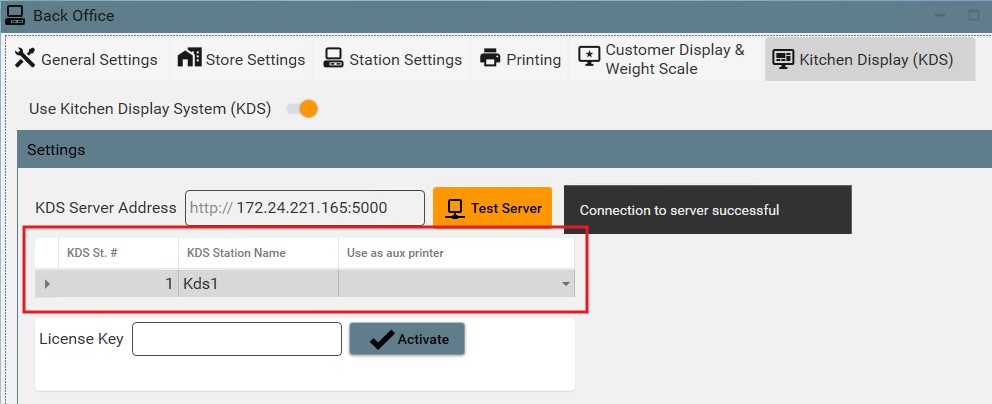Click the Activate license button
The width and height of the screenshot is (992, 404).
pyautogui.click(x=407, y=339)
